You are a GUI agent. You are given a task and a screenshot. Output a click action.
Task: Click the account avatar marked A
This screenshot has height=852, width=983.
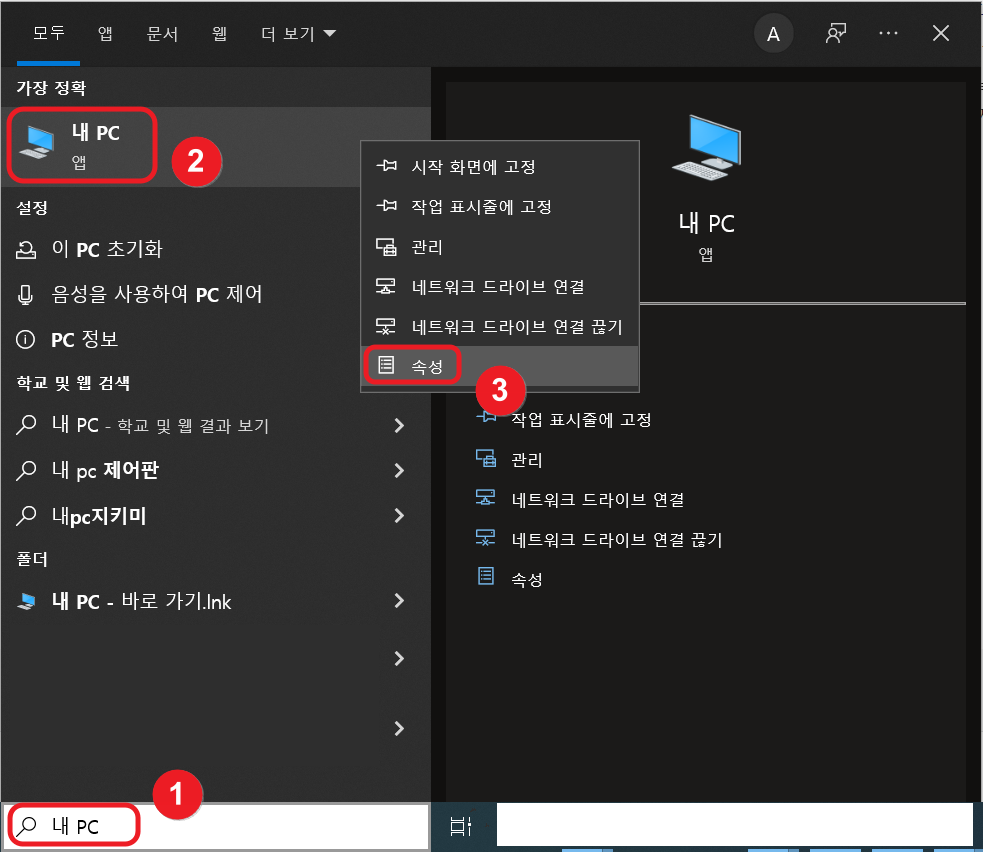773,33
